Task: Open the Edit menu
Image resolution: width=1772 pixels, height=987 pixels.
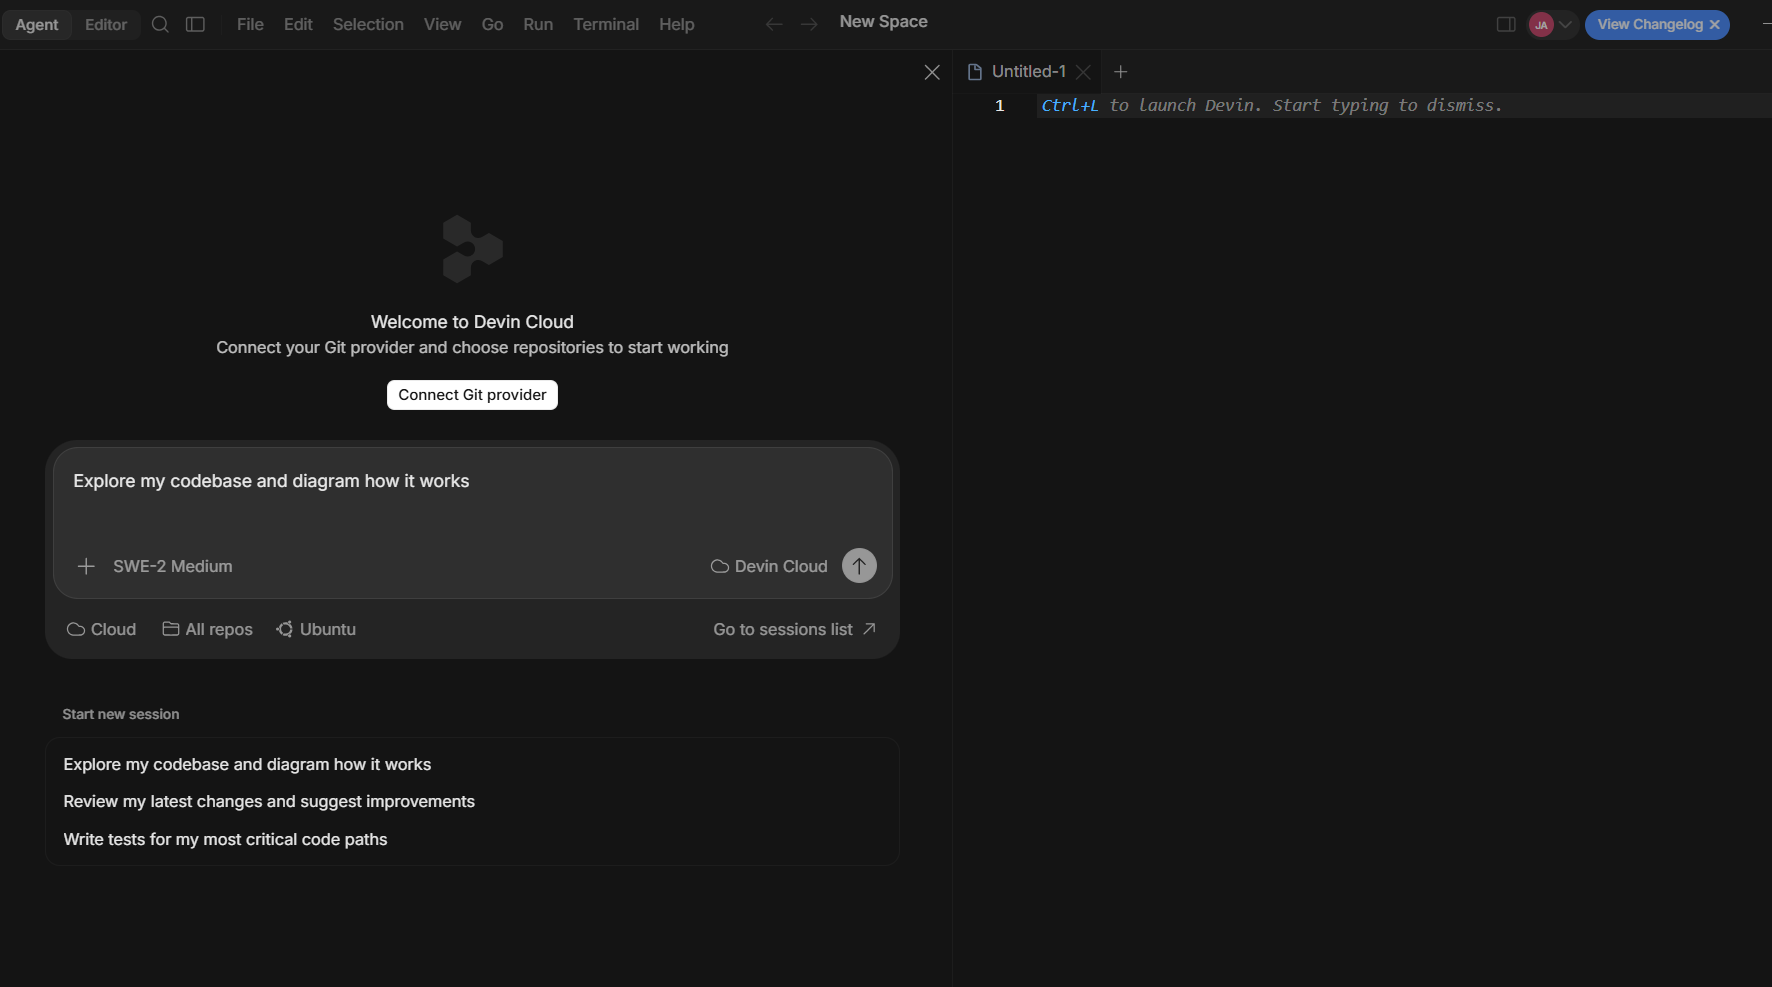Action: (298, 24)
